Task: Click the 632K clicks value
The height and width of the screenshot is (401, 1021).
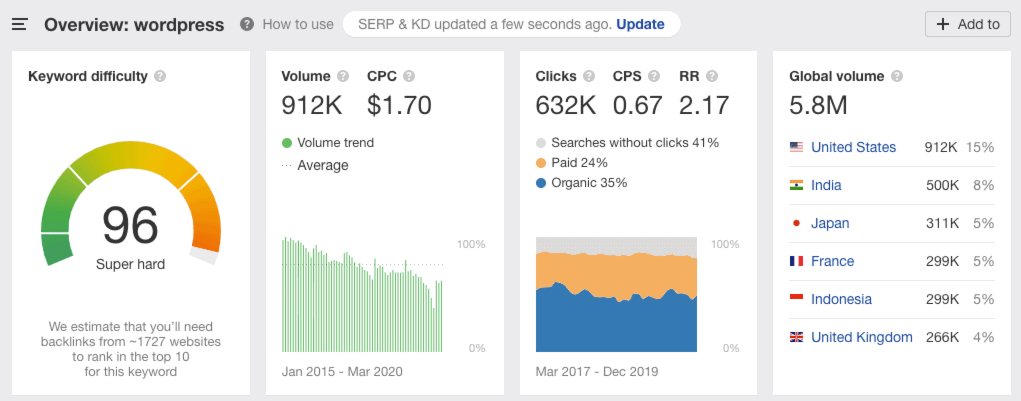Action: click(566, 105)
